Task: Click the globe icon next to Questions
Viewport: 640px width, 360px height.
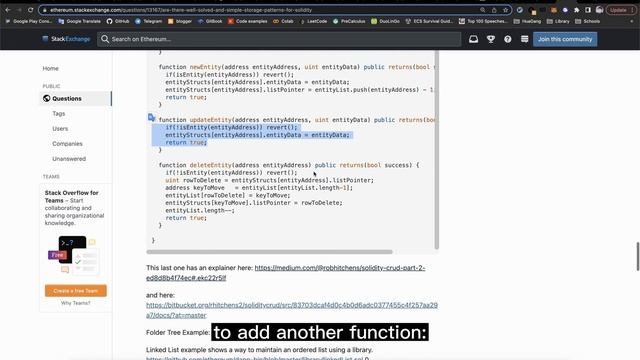Action: click(47, 98)
